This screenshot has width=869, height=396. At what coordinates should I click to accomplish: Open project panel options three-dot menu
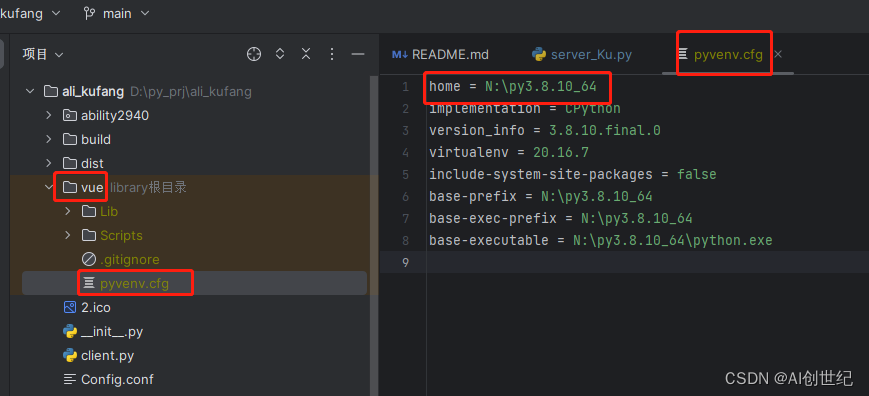tap(332, 54)
